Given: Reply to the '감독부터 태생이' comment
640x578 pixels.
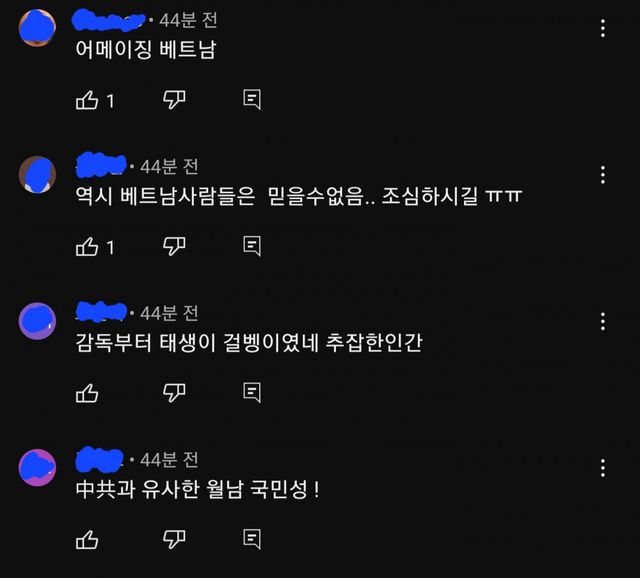Looking at the screenshot, I should (252, 393).
